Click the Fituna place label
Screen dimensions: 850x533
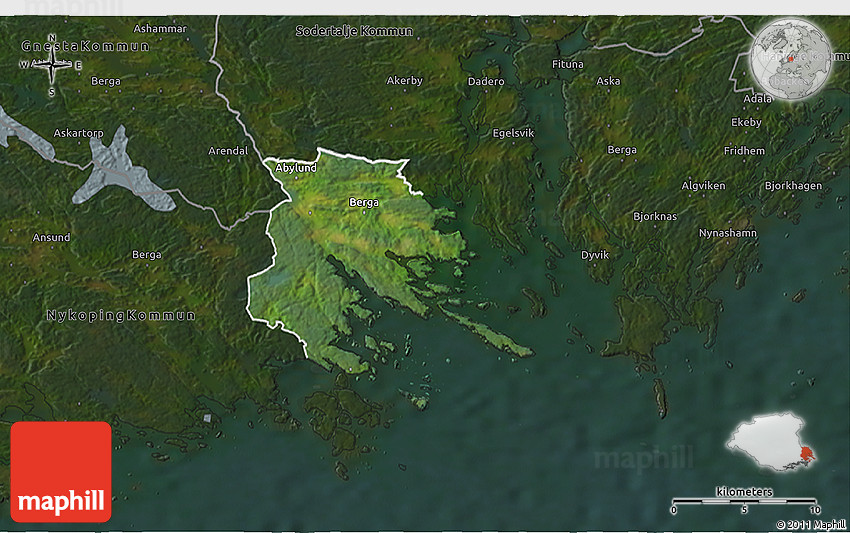coord(567,64)
